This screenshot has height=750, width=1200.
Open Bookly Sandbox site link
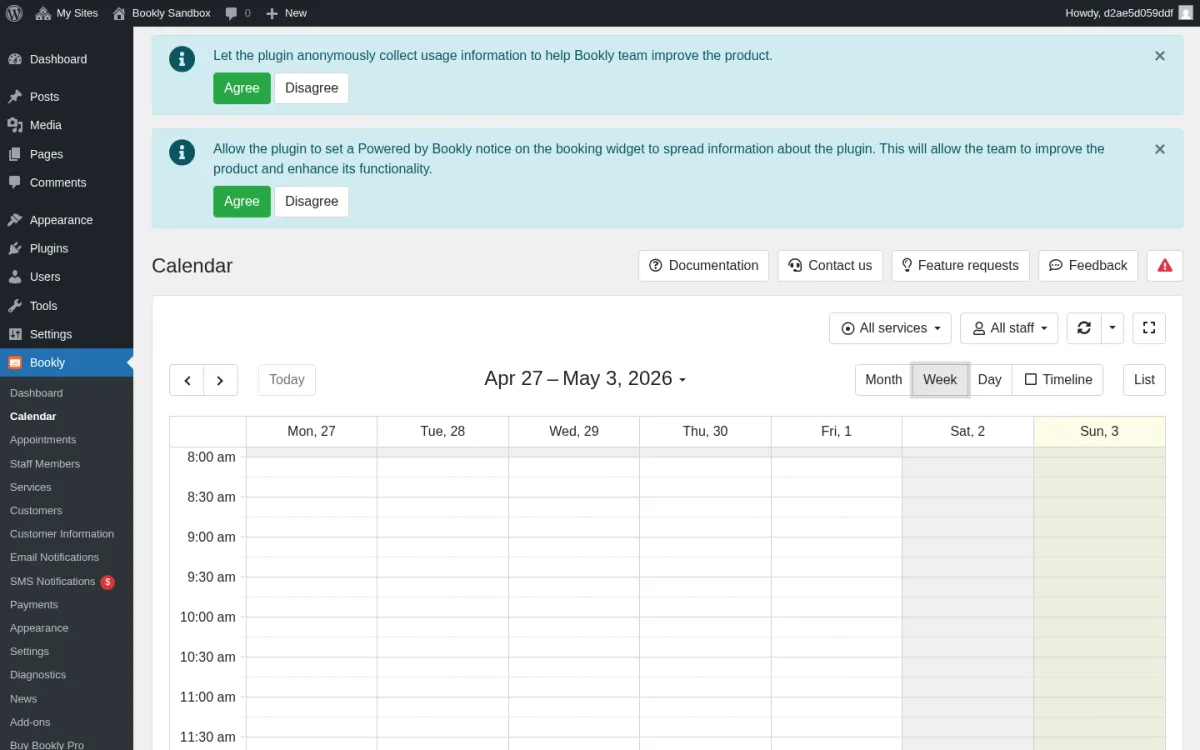(x=161, y=13)
